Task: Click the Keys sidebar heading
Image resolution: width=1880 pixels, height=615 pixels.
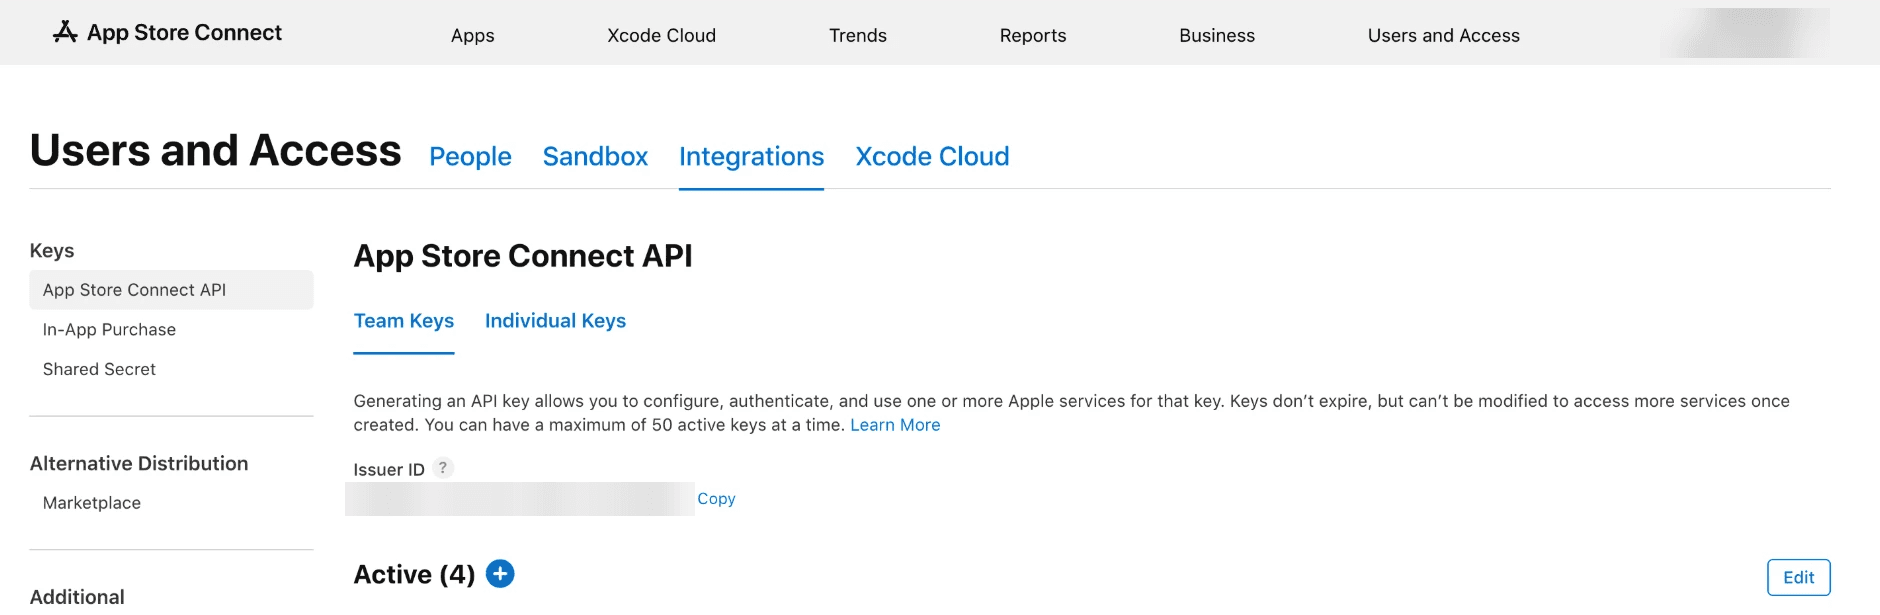Action: [52, 251]
